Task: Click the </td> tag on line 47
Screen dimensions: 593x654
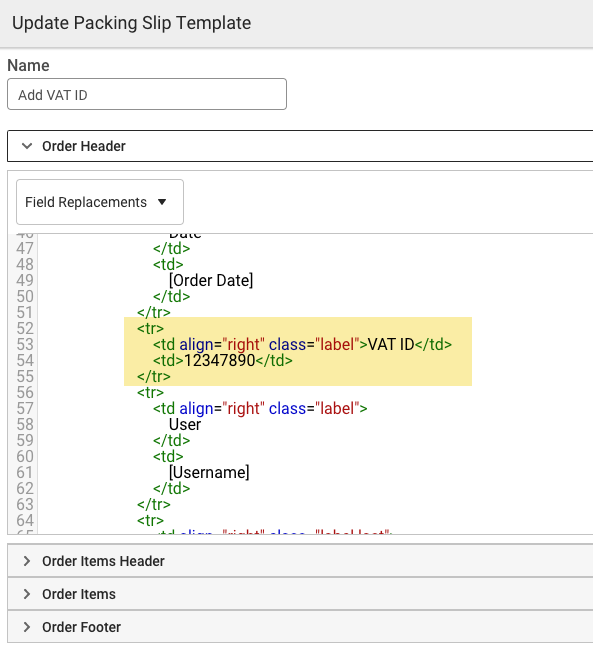Action: pos(171,249)
